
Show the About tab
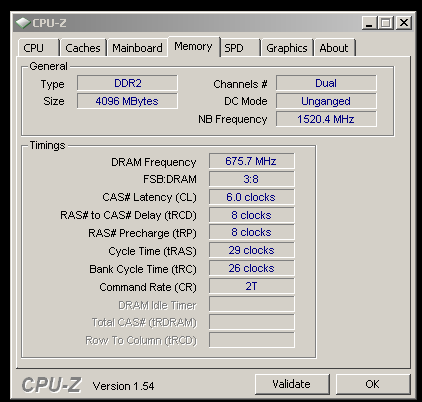335,48
